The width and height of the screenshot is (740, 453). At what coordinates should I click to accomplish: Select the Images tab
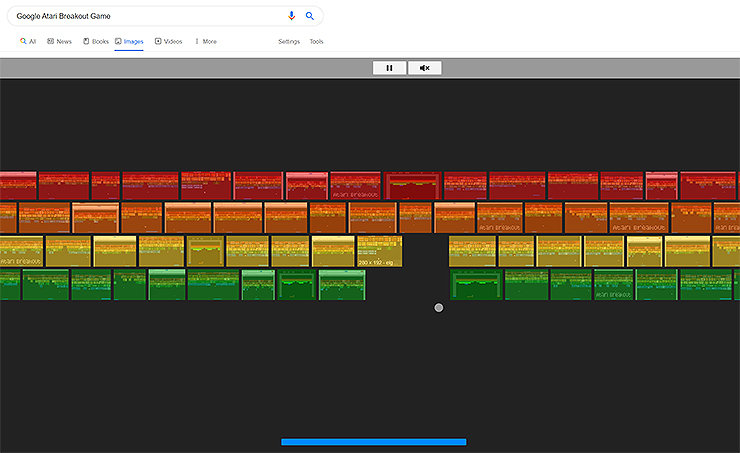click(x=129, y=42)
